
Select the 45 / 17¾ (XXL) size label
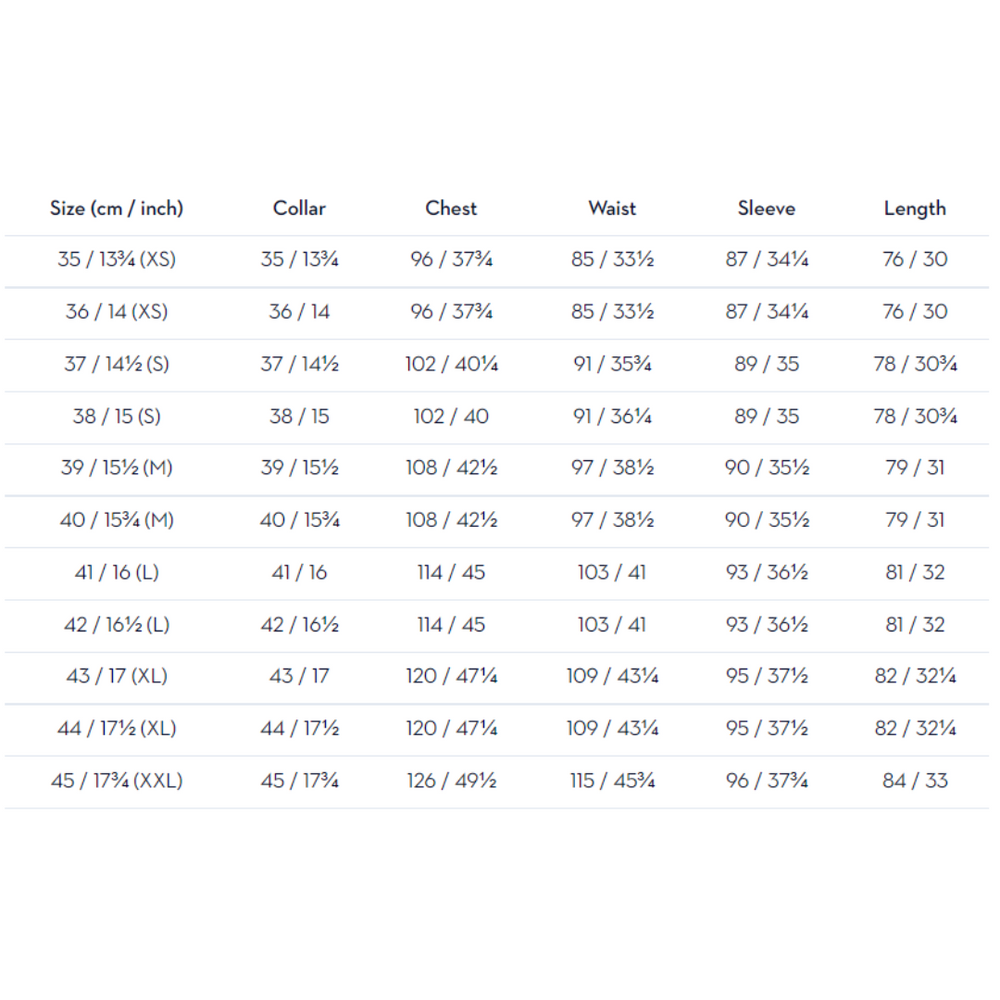117,781
